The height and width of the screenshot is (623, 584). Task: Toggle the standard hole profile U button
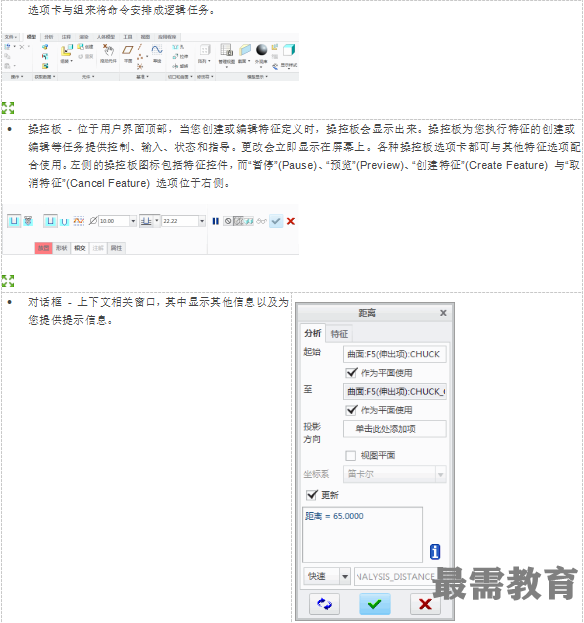click(64, 222)
